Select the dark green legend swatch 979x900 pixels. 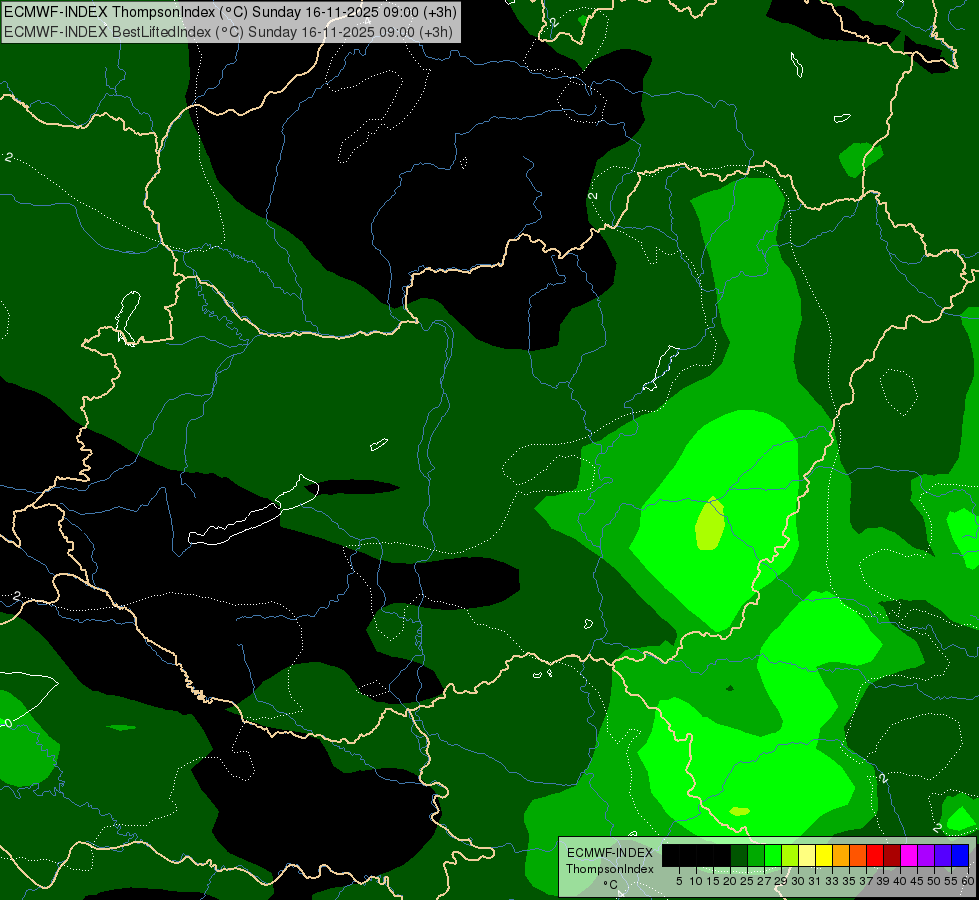point(739,855)
